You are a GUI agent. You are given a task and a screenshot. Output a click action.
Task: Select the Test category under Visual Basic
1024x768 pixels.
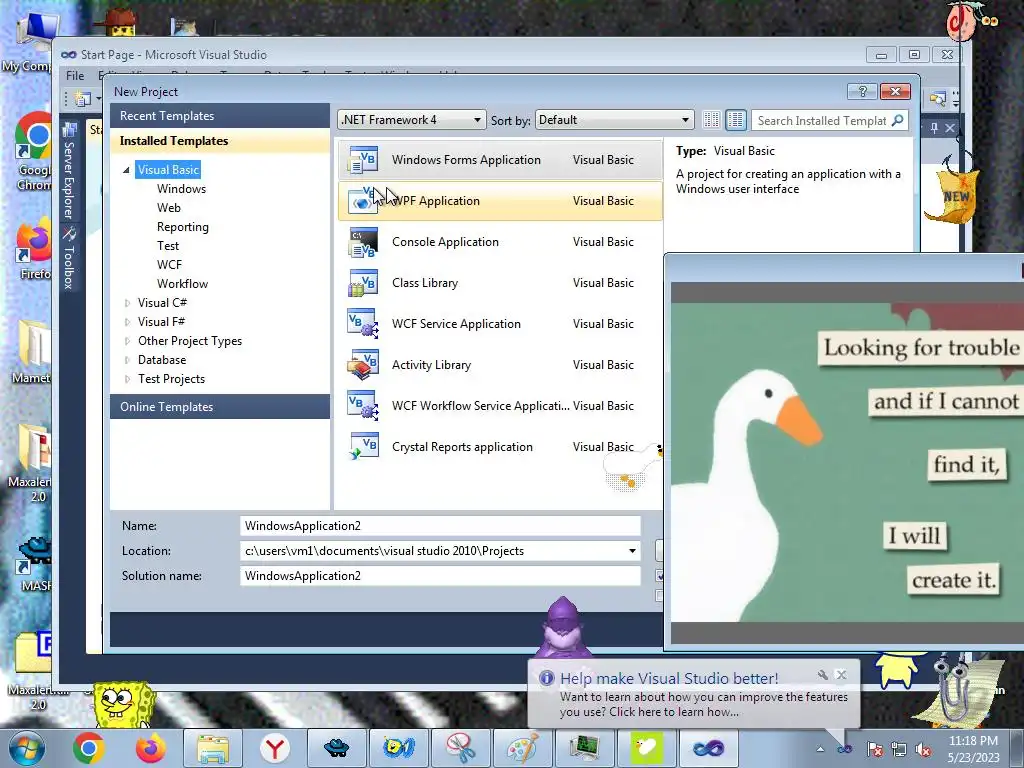coord(168,246)
